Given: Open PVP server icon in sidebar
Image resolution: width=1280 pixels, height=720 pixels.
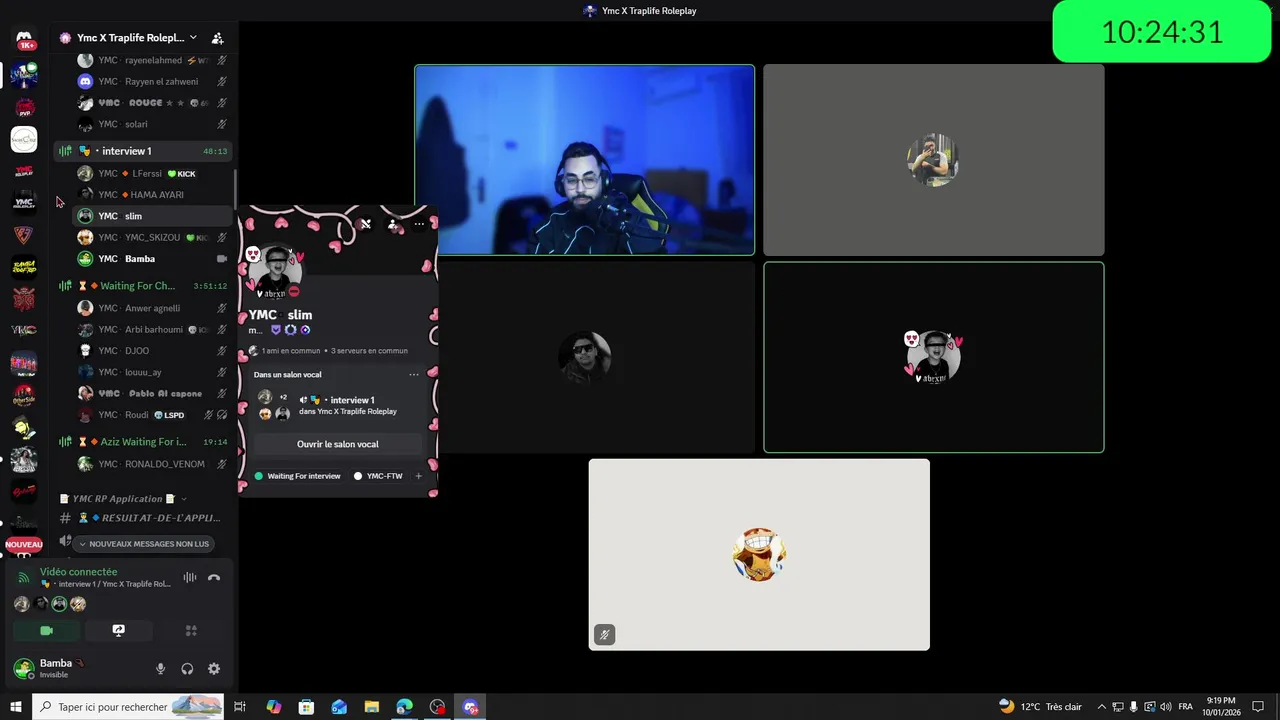Looking at the screenshot, I should [24, 107].
